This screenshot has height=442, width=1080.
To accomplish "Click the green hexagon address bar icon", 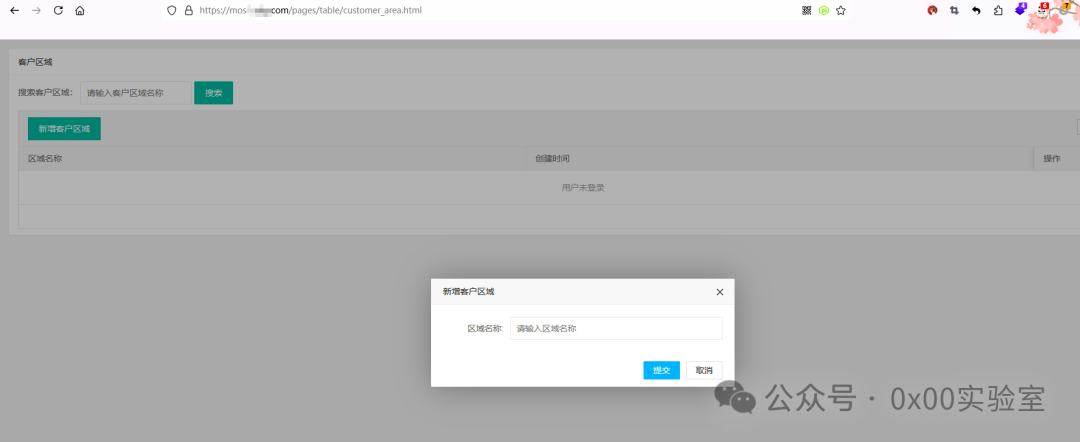I will [824, 10].
